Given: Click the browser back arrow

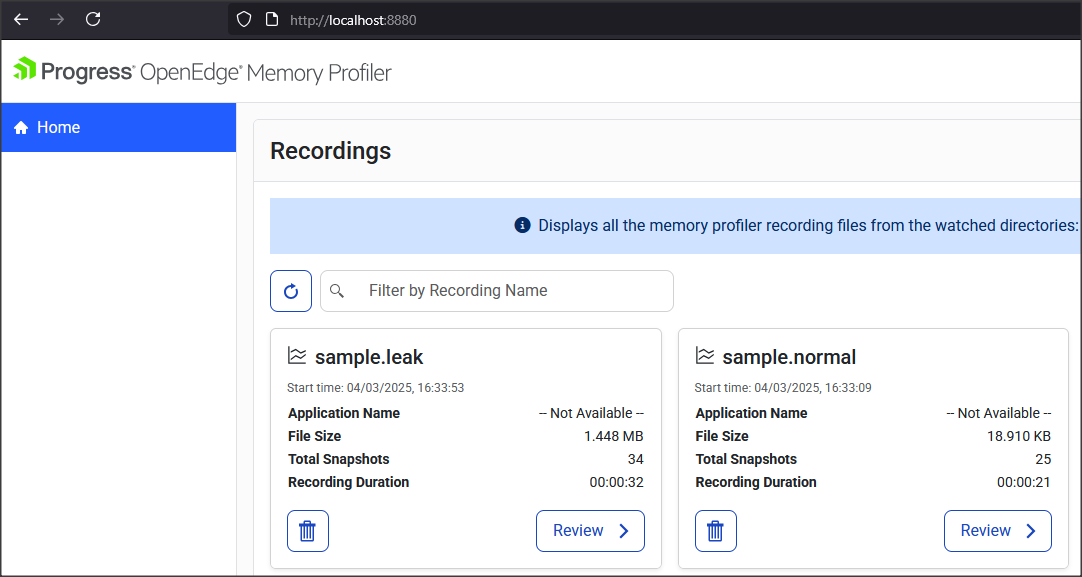Looking at the screenshot, I should click(x=21, y=19).
